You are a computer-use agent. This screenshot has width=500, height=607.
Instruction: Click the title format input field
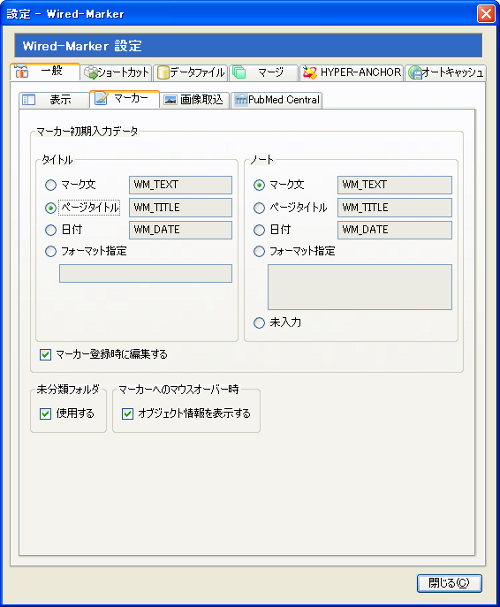[146, 273]
